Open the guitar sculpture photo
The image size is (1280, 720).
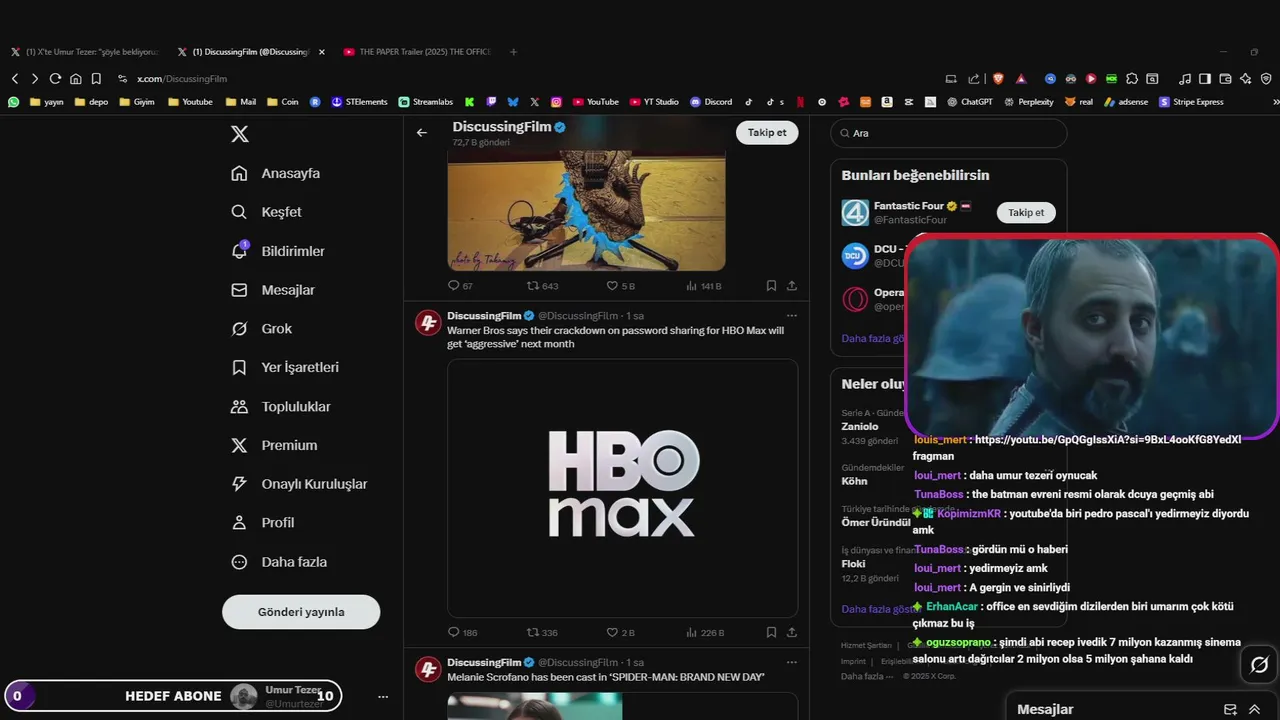586,211
